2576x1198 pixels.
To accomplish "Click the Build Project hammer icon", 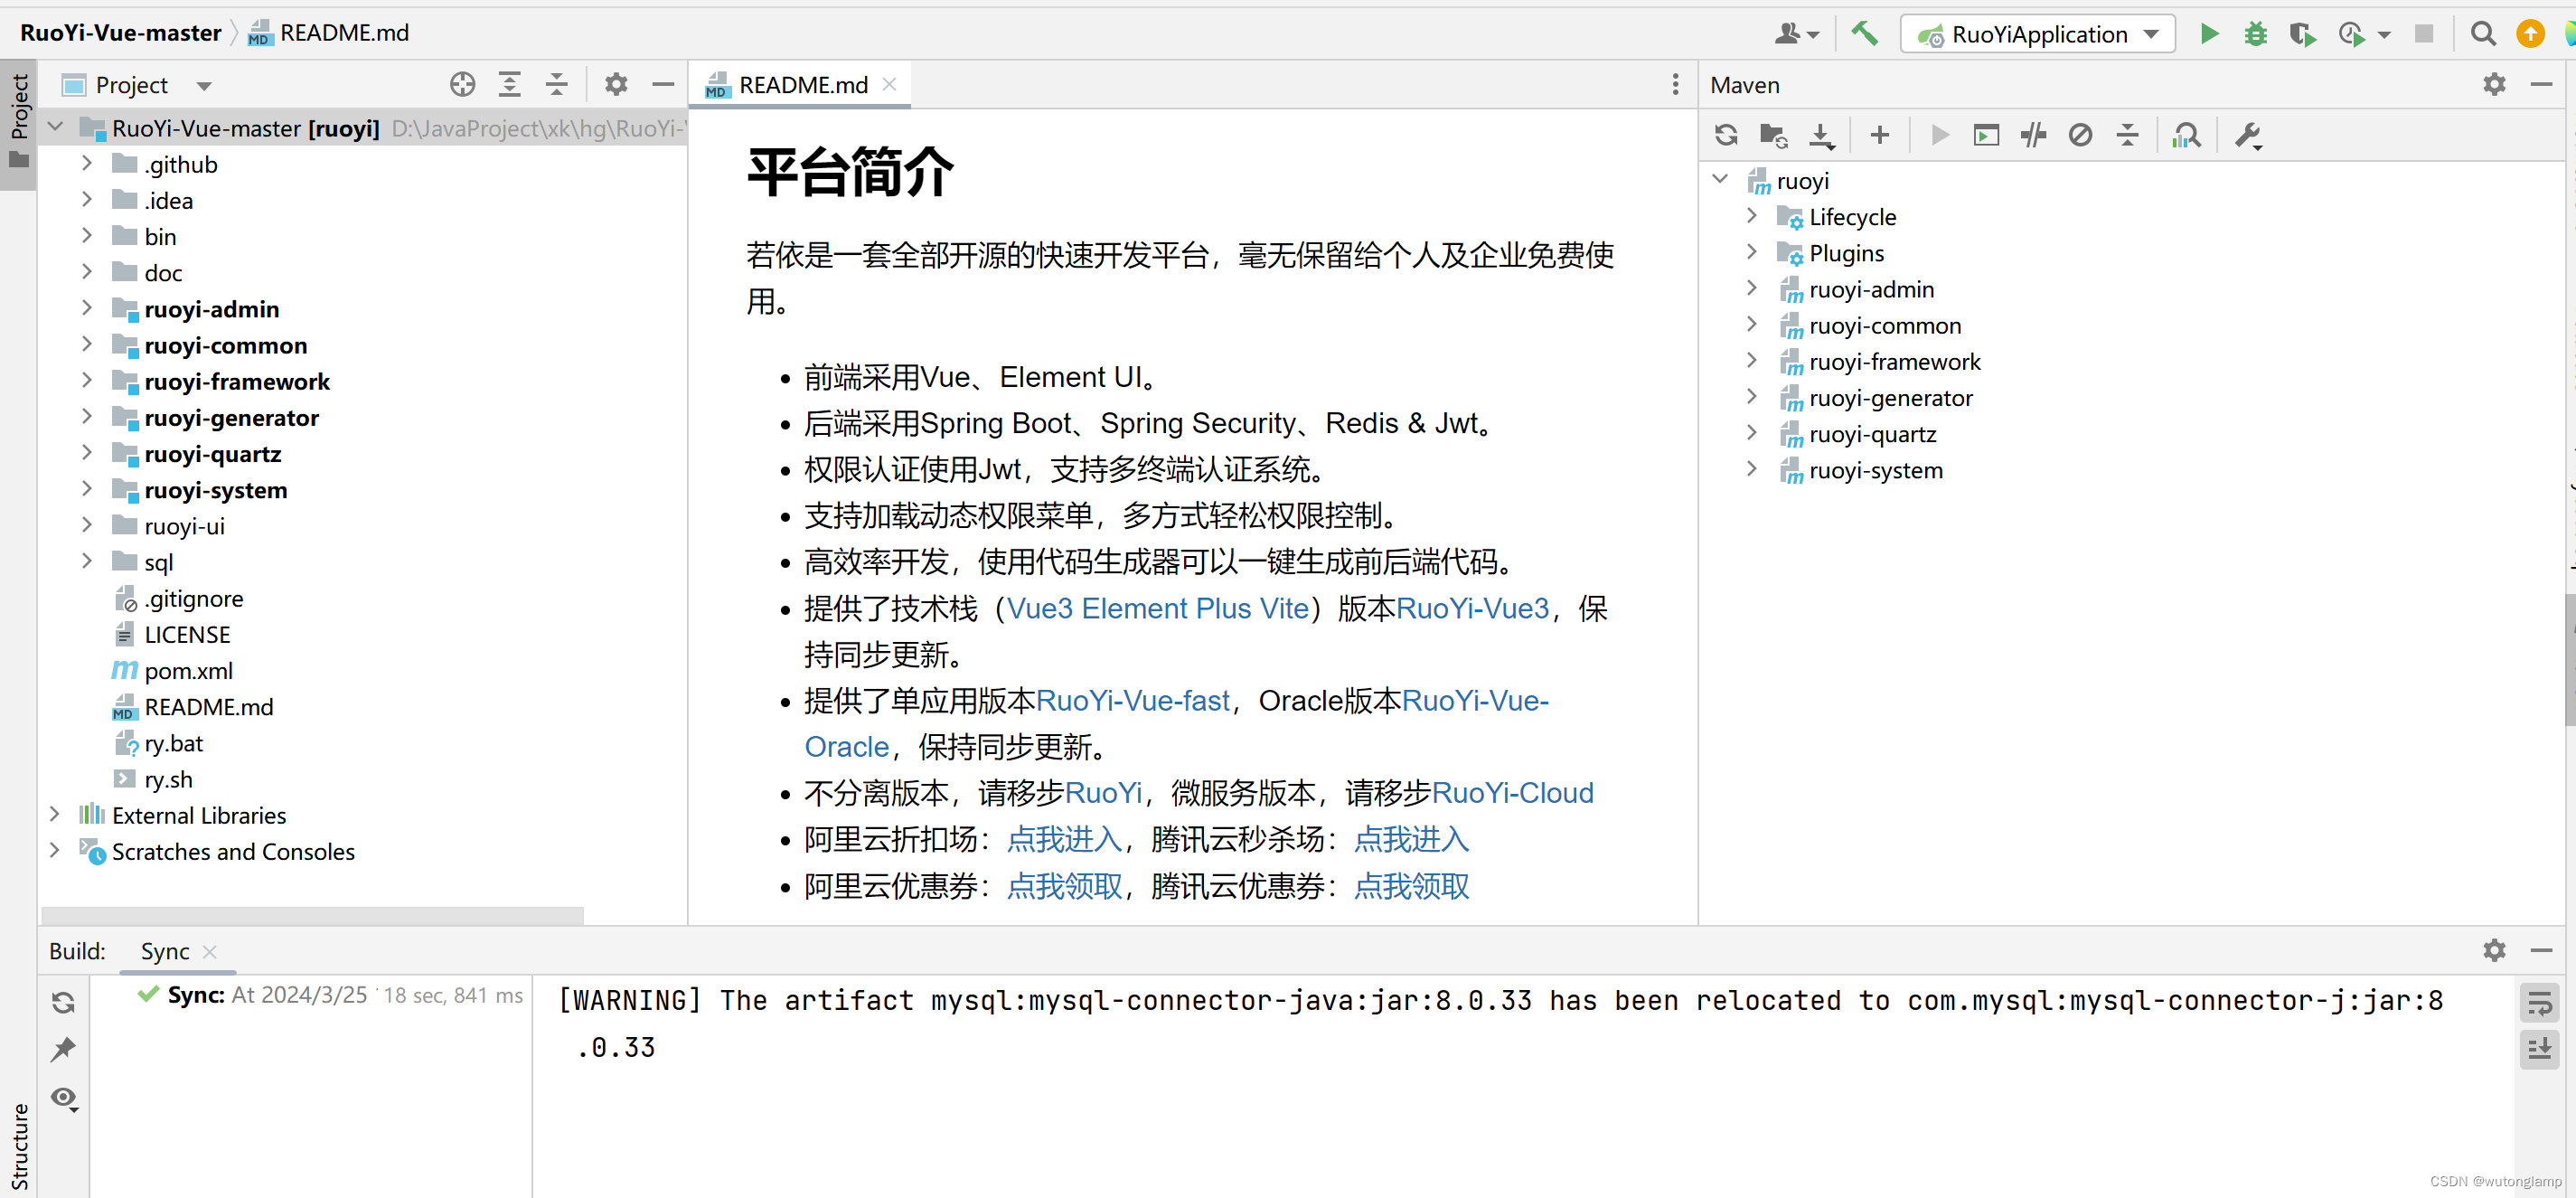I will click(x=1864, y=34).
